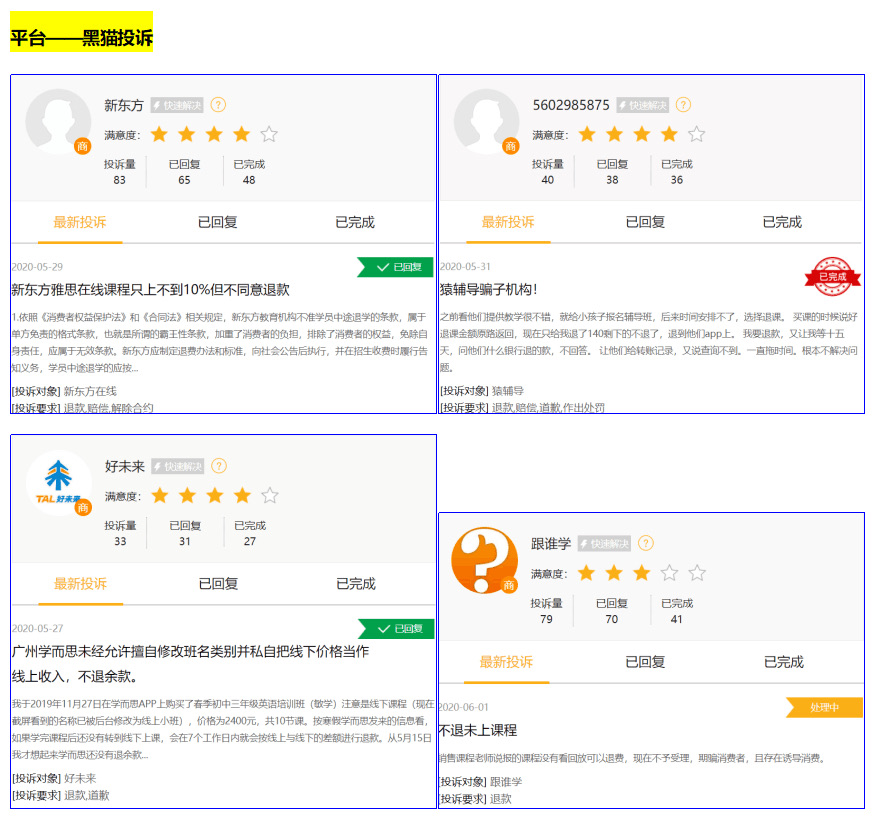Click the complaint date 2020-05-29

pos(37,267)
